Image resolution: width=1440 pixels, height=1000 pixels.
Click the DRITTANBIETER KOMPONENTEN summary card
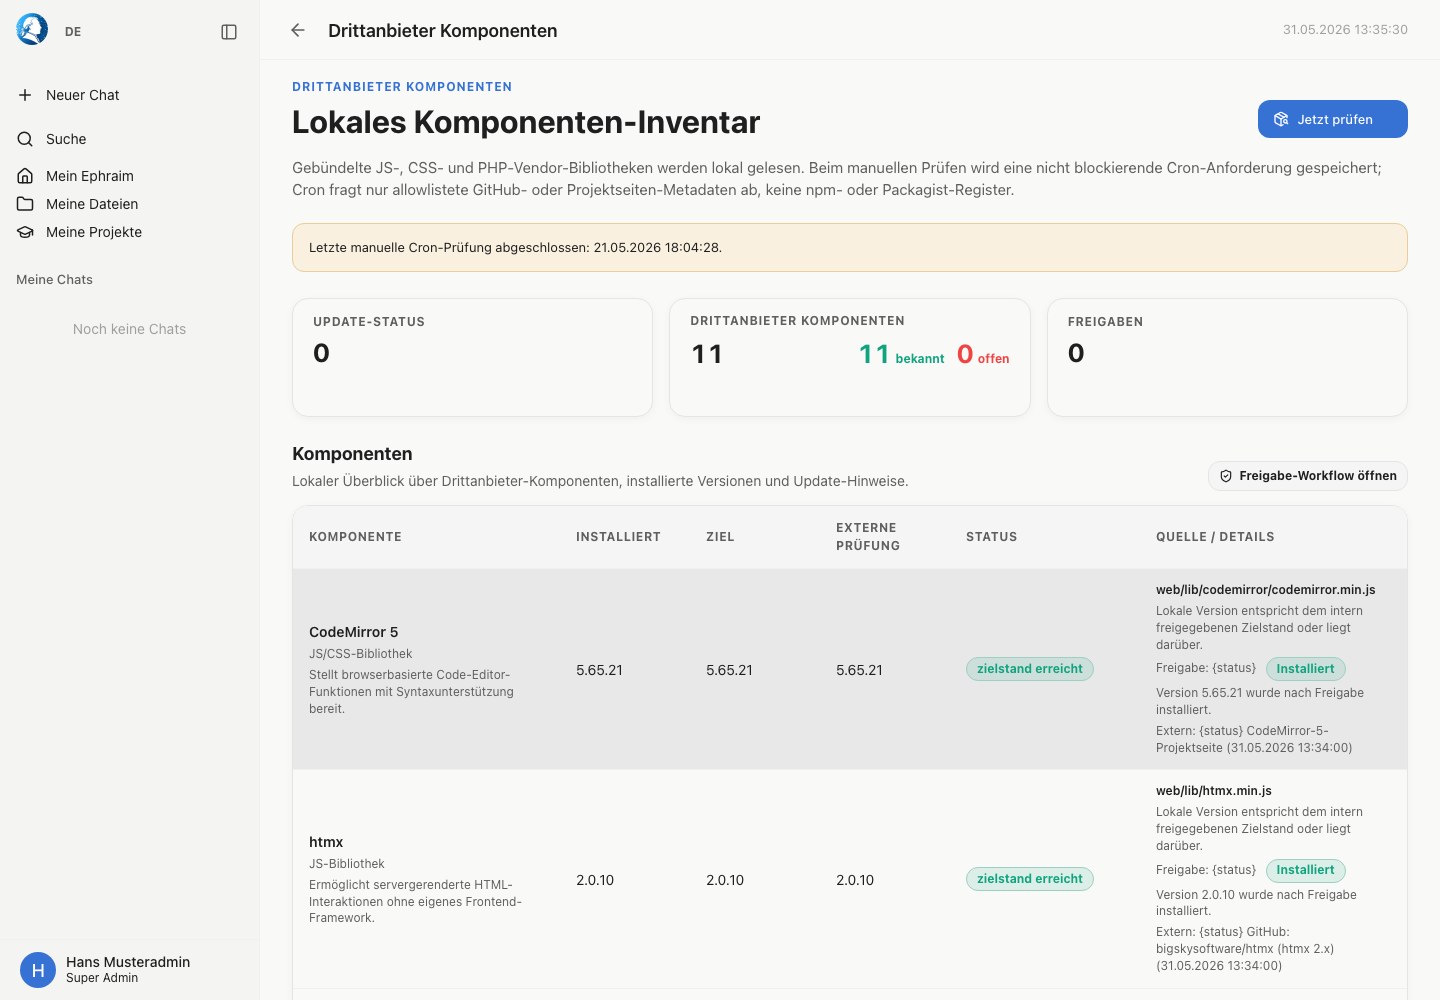coord(850,357)
